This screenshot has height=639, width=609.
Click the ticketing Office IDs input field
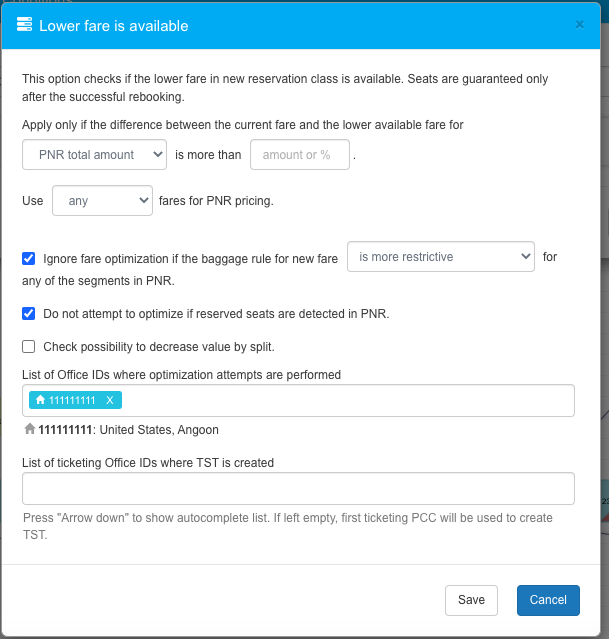(x=298, y=489)
